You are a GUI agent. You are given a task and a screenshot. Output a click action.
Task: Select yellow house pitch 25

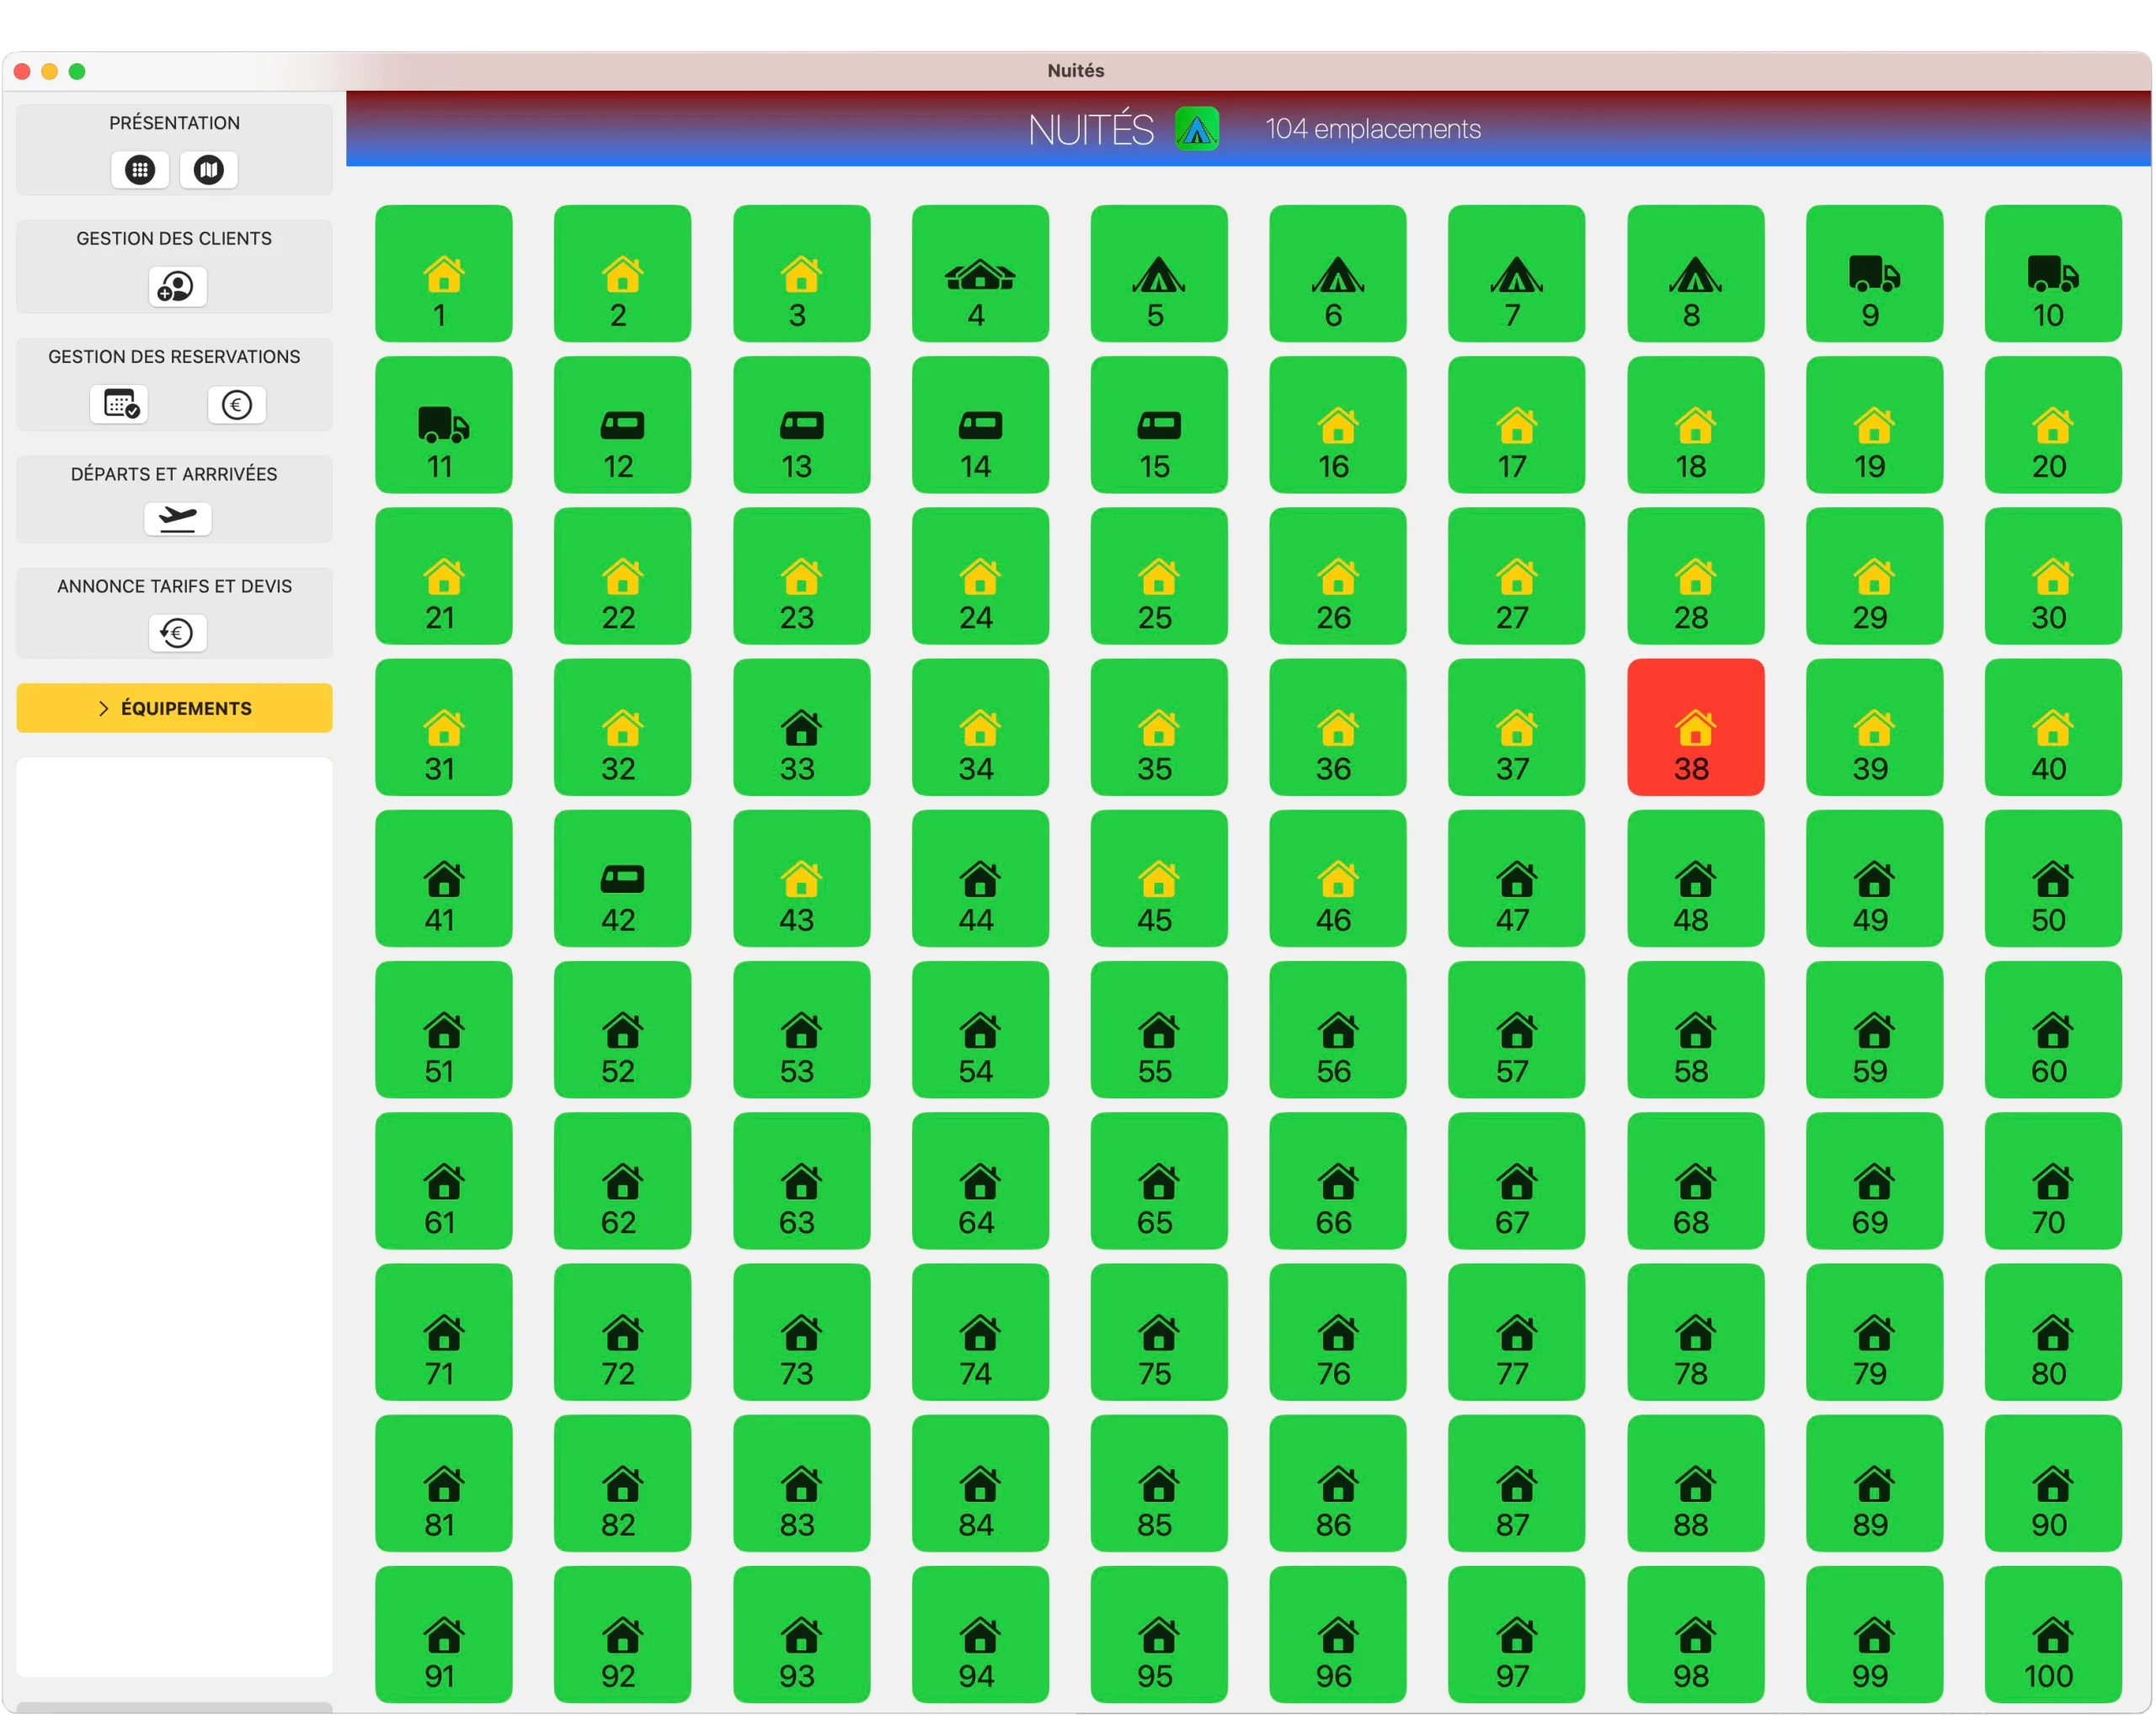1159,576
